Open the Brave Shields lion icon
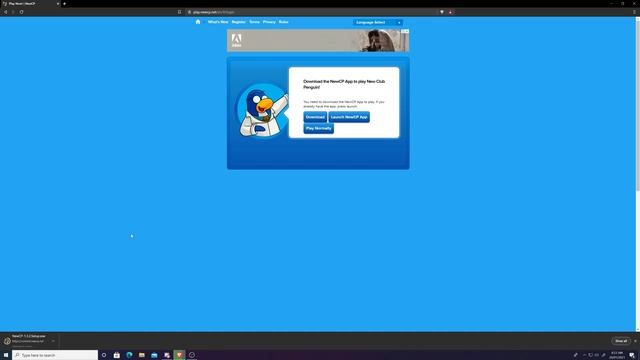Viewport: 640px width, 360px height. tap(442, 12)
